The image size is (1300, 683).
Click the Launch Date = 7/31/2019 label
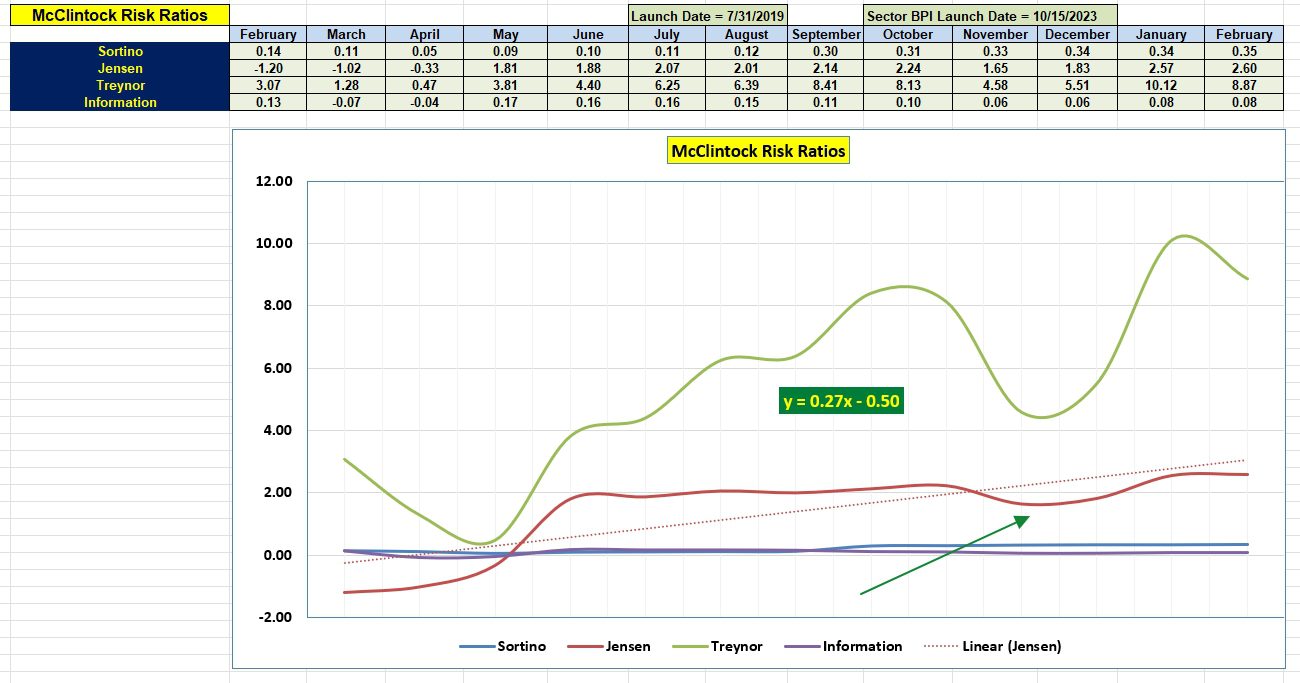pyautogui.click(x=708, y=15)
